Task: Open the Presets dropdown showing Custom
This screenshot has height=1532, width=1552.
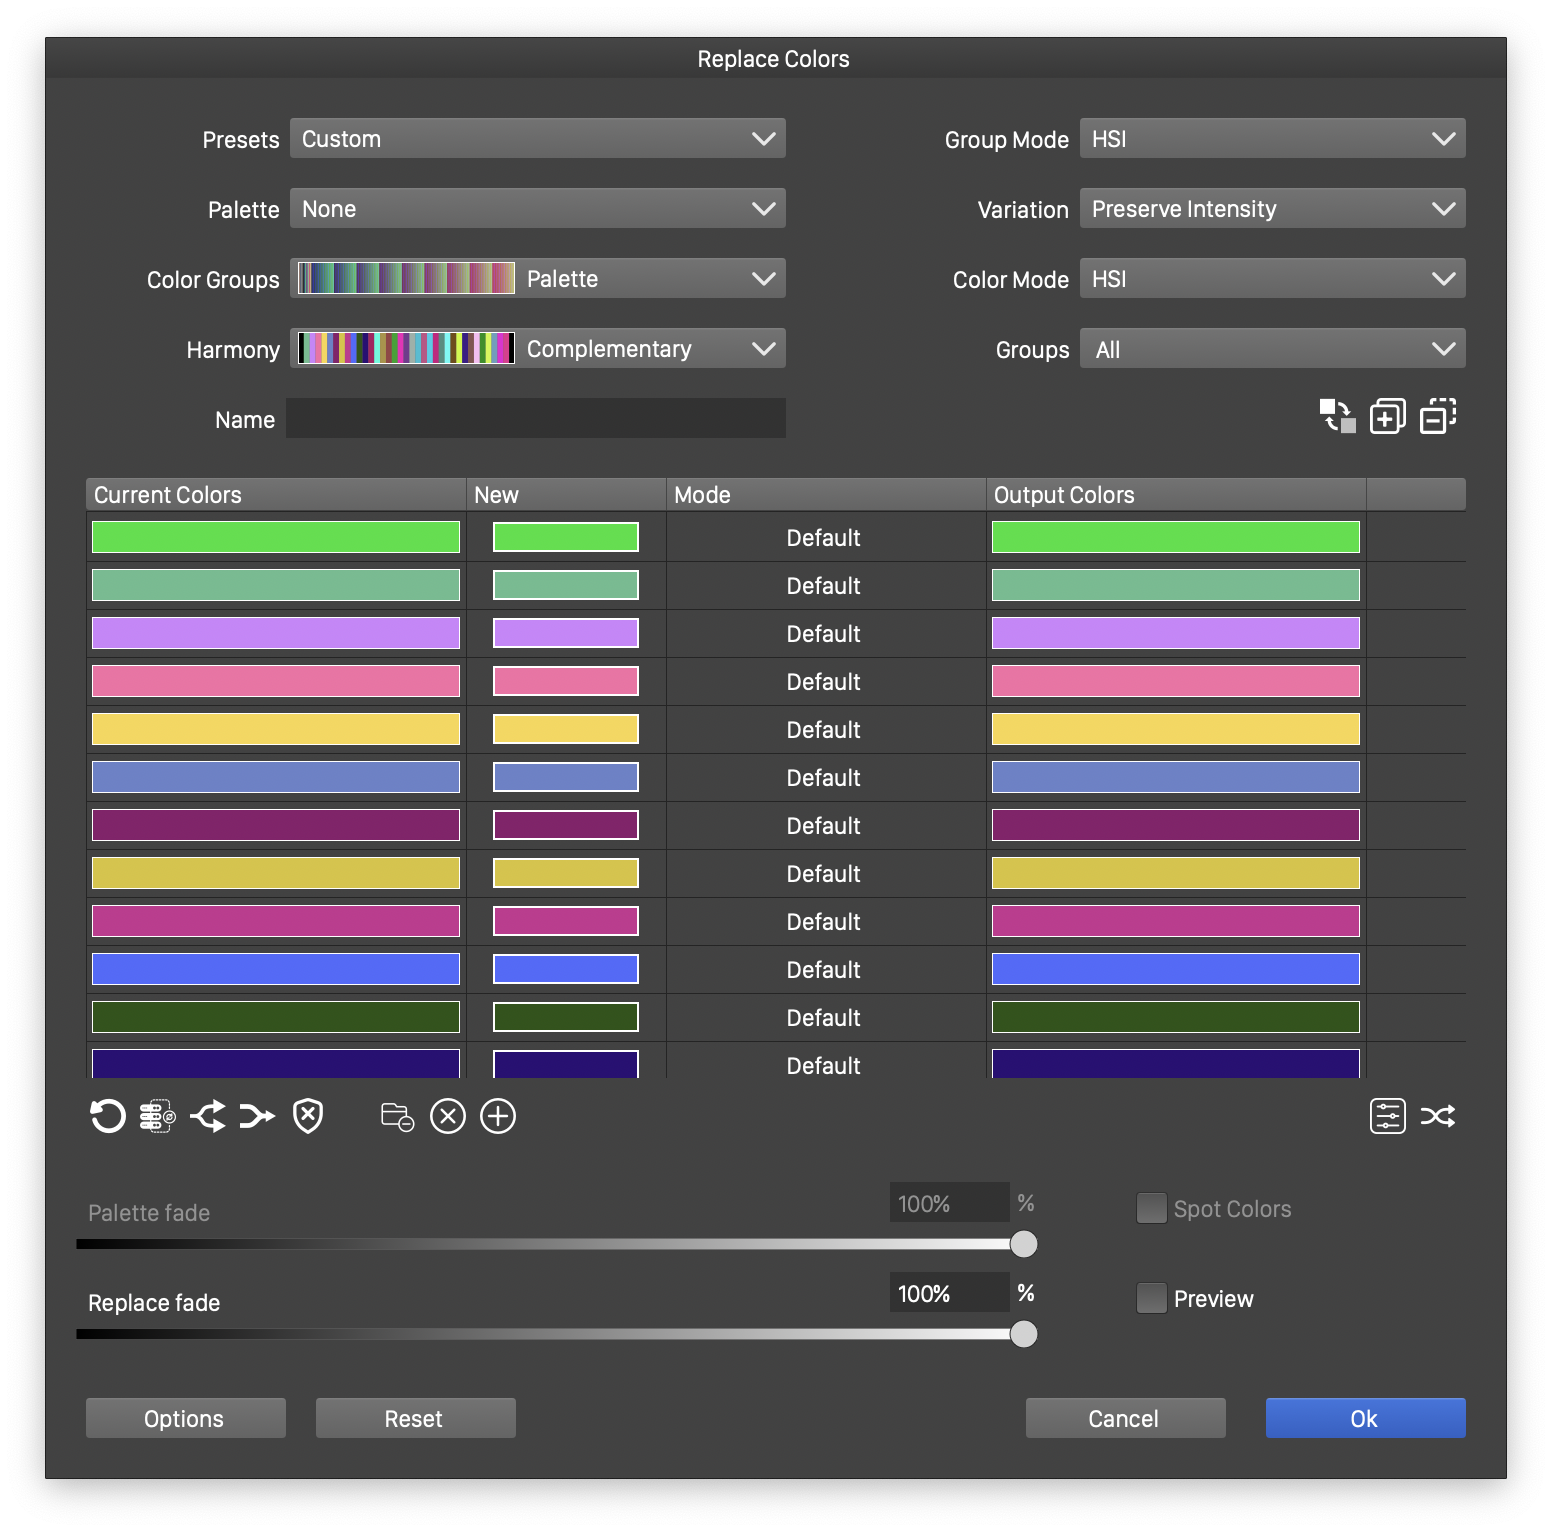Action: (538, 139)
